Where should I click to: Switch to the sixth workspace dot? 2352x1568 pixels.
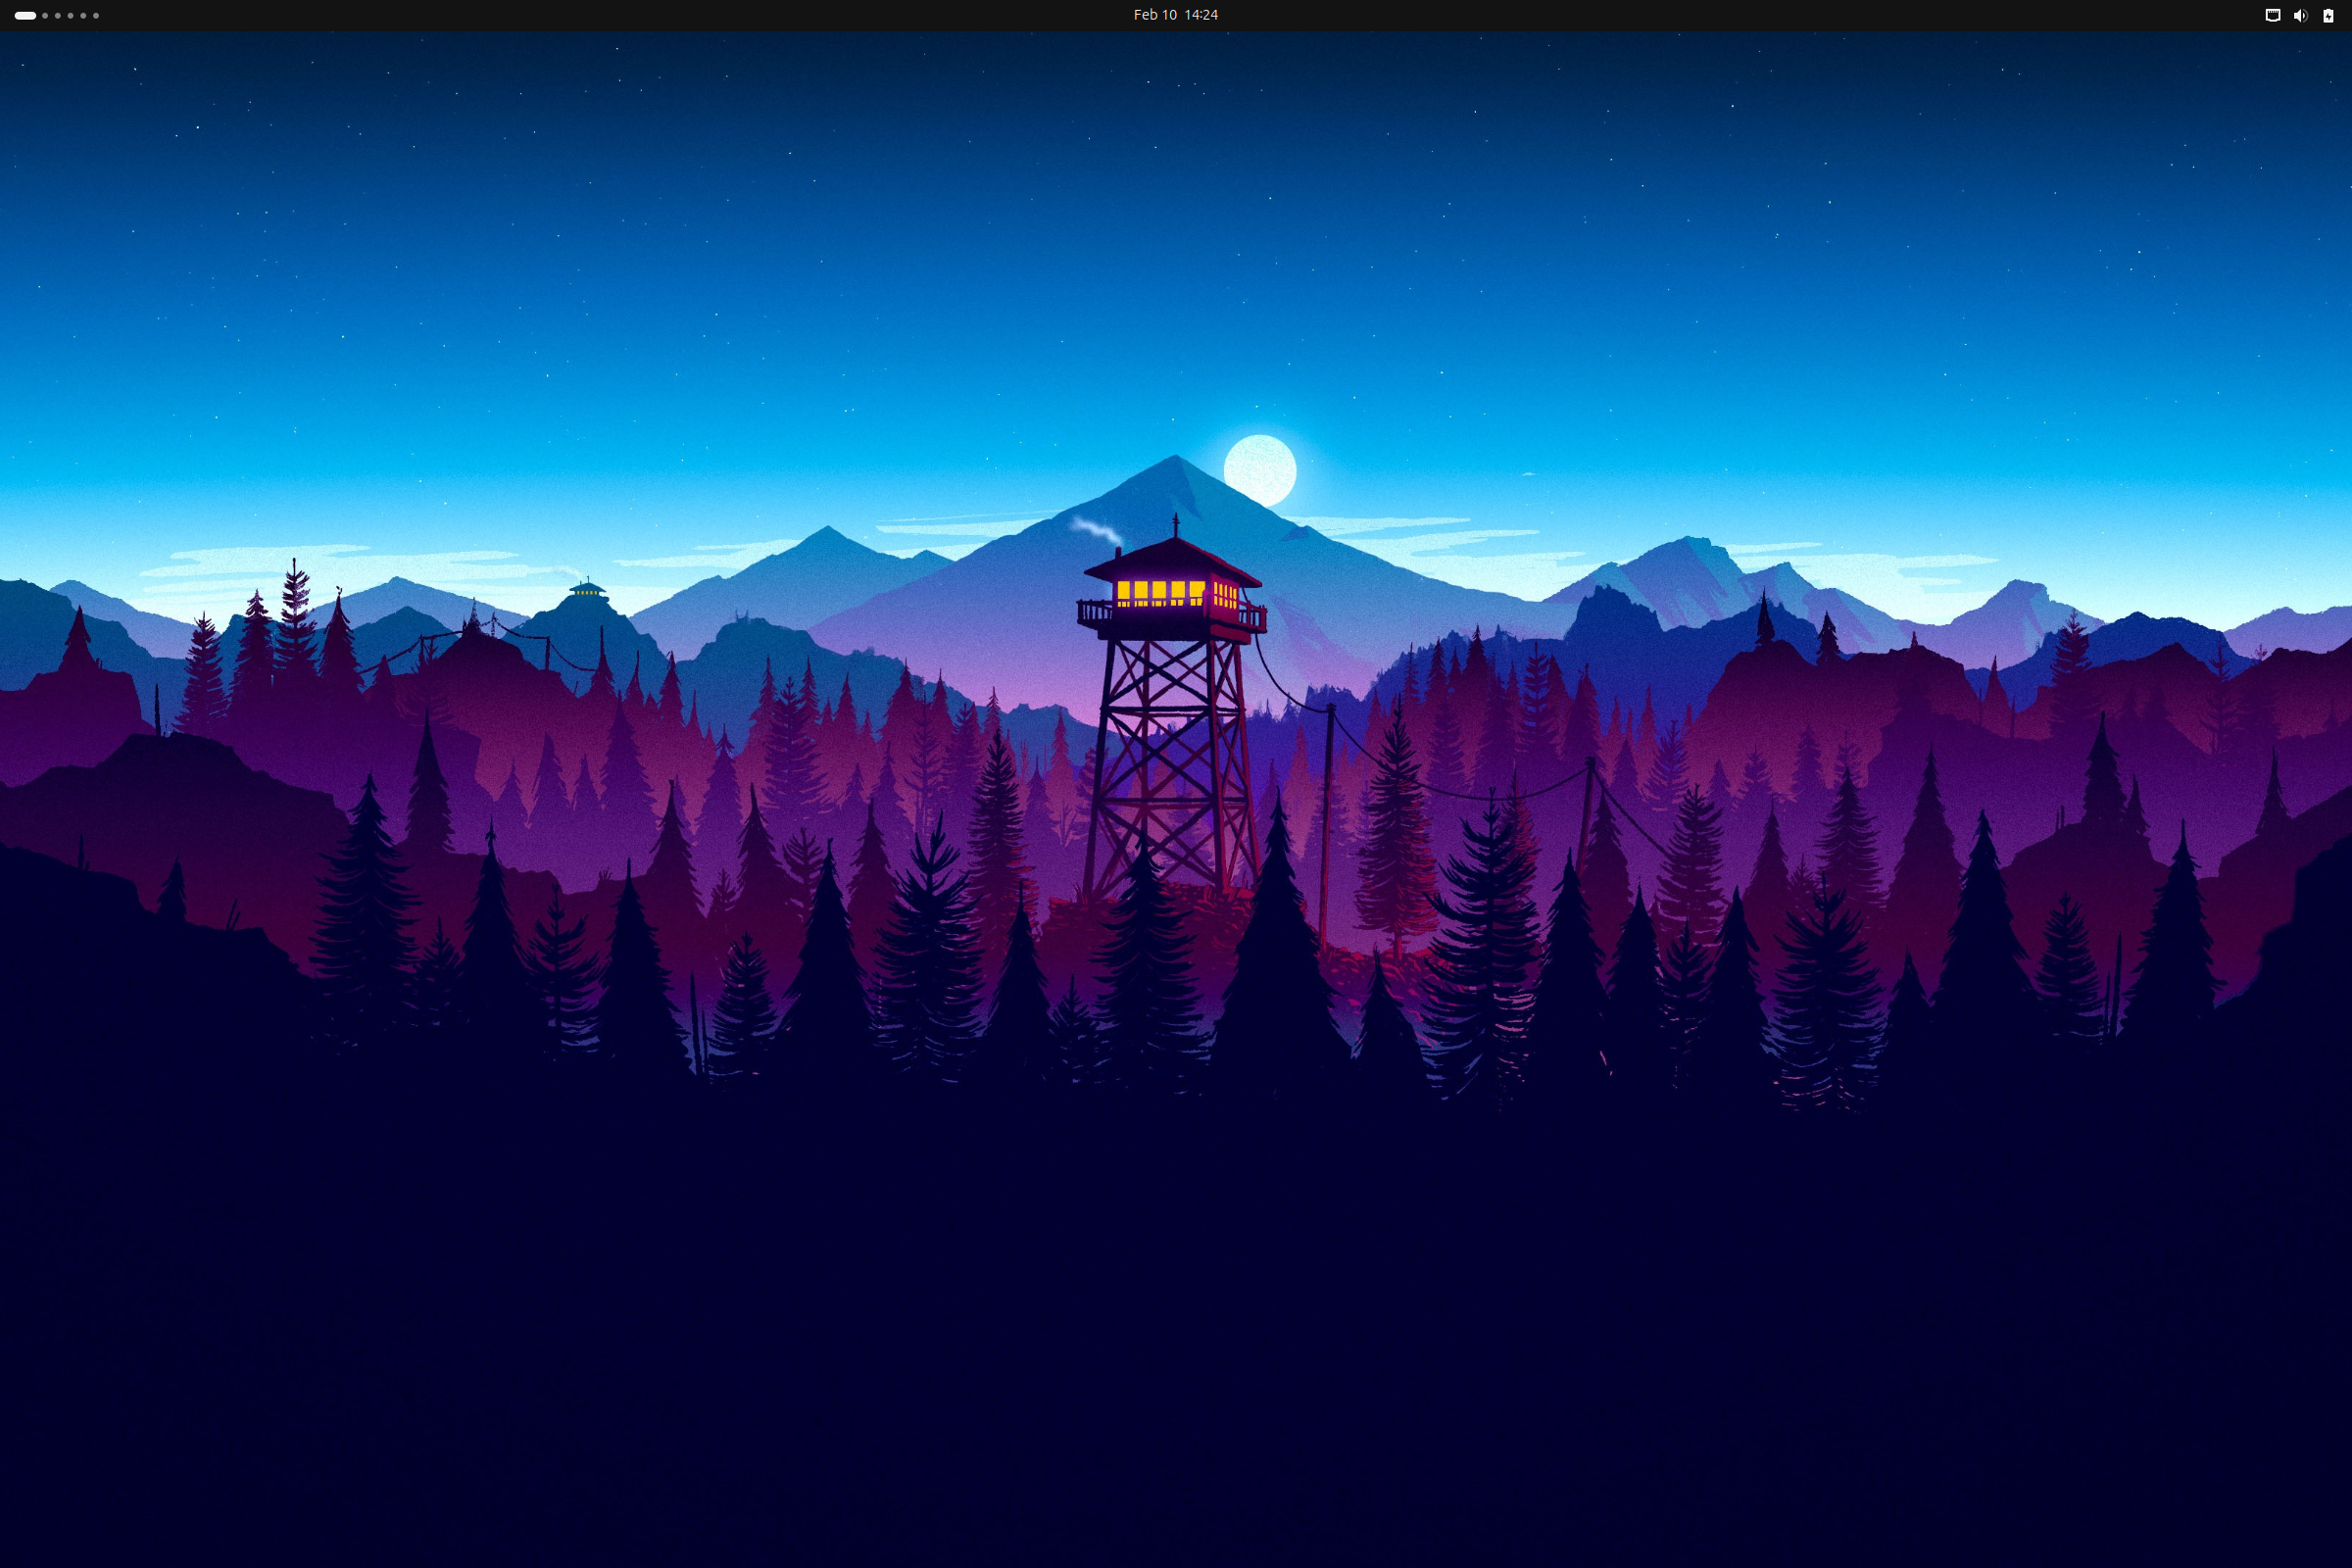click(x=96, y=15)
